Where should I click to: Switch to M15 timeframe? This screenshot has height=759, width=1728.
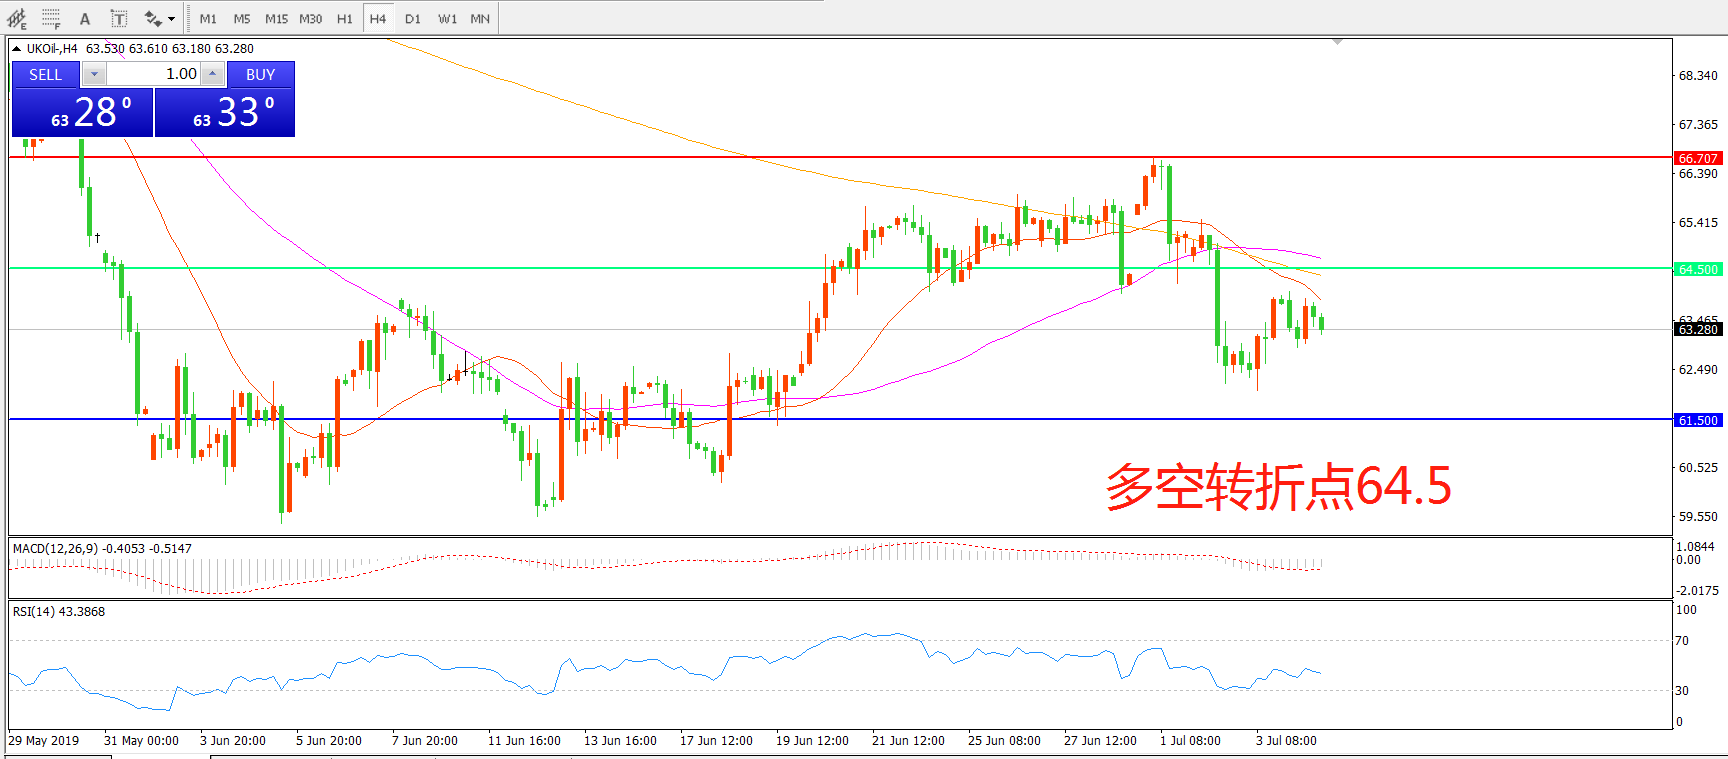point(276,18)
